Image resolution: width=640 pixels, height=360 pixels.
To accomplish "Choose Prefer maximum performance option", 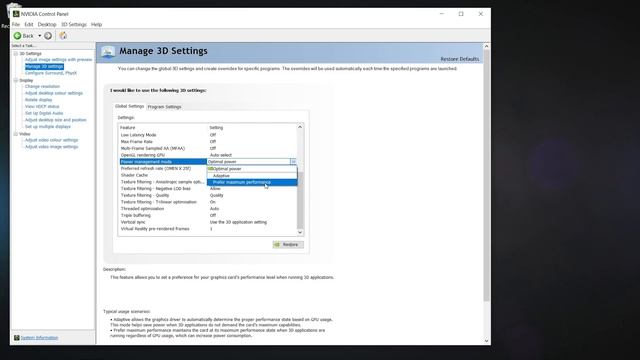I will [252, 182].
